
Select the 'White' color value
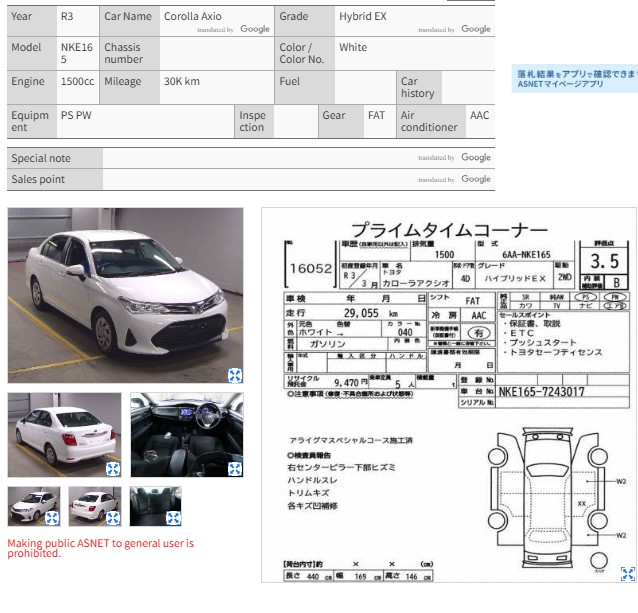point(353,47)
